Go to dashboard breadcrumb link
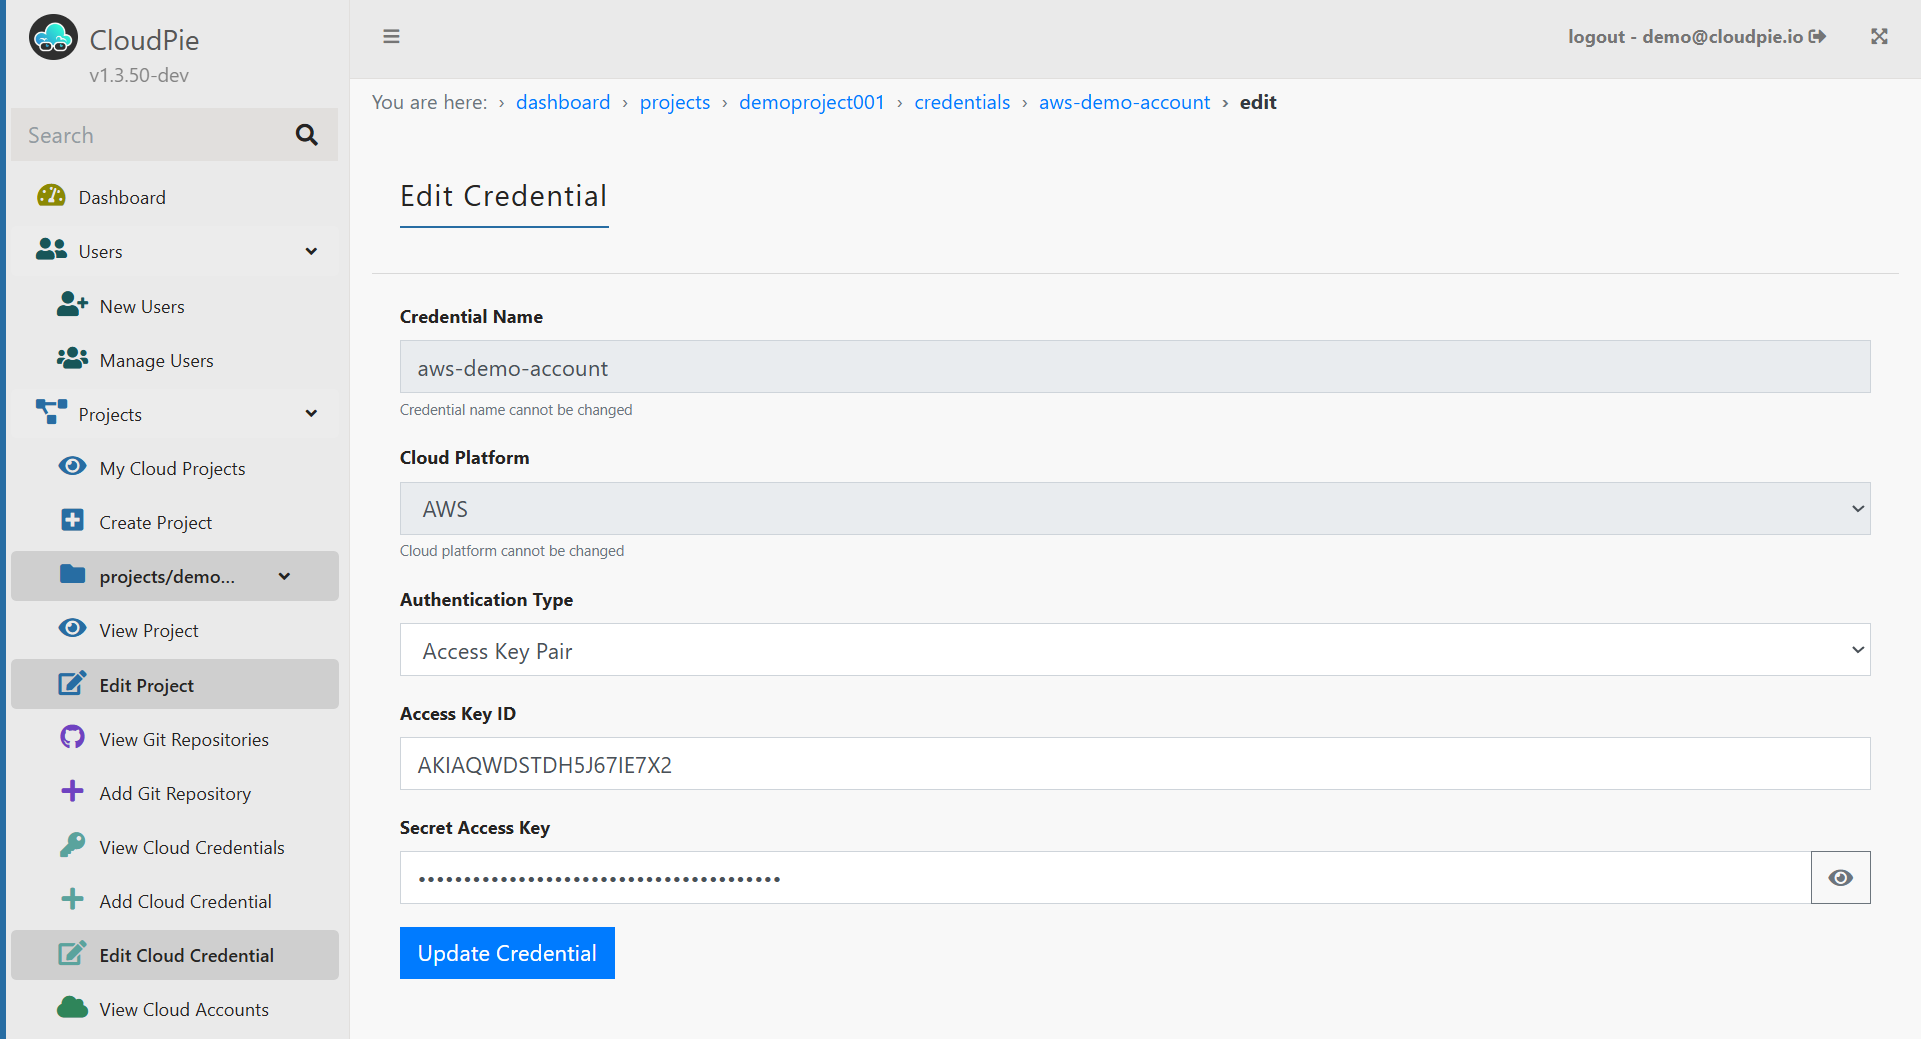Viewport: 1921px width, 1039px height. (563, 102)
